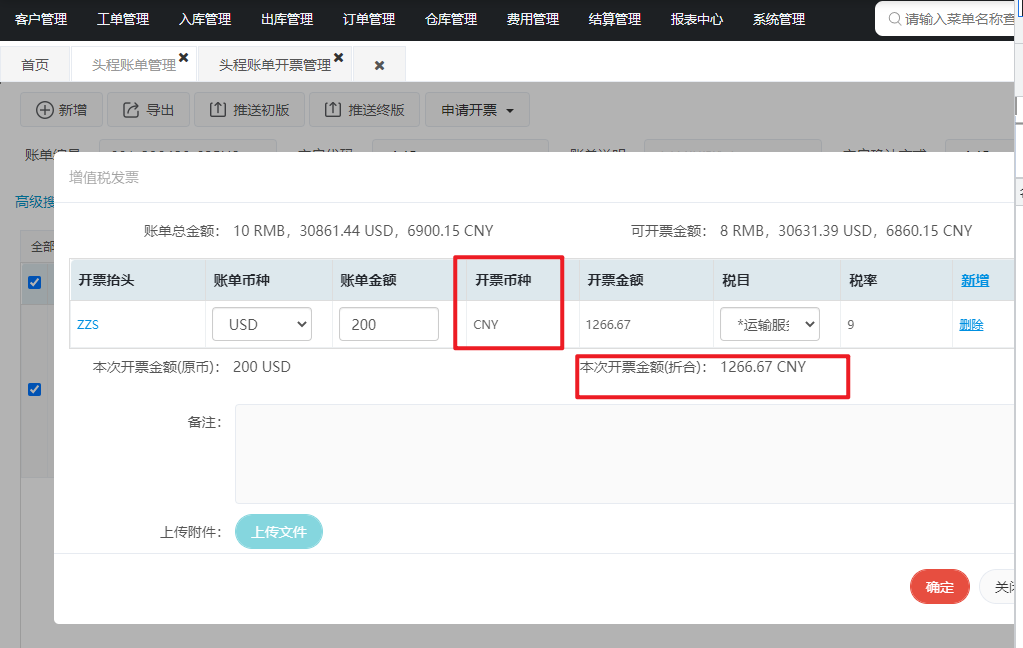Screen dimensions: 1023x648
Task: Close the 头程账单管理 tab
Action: pos(184,57)
